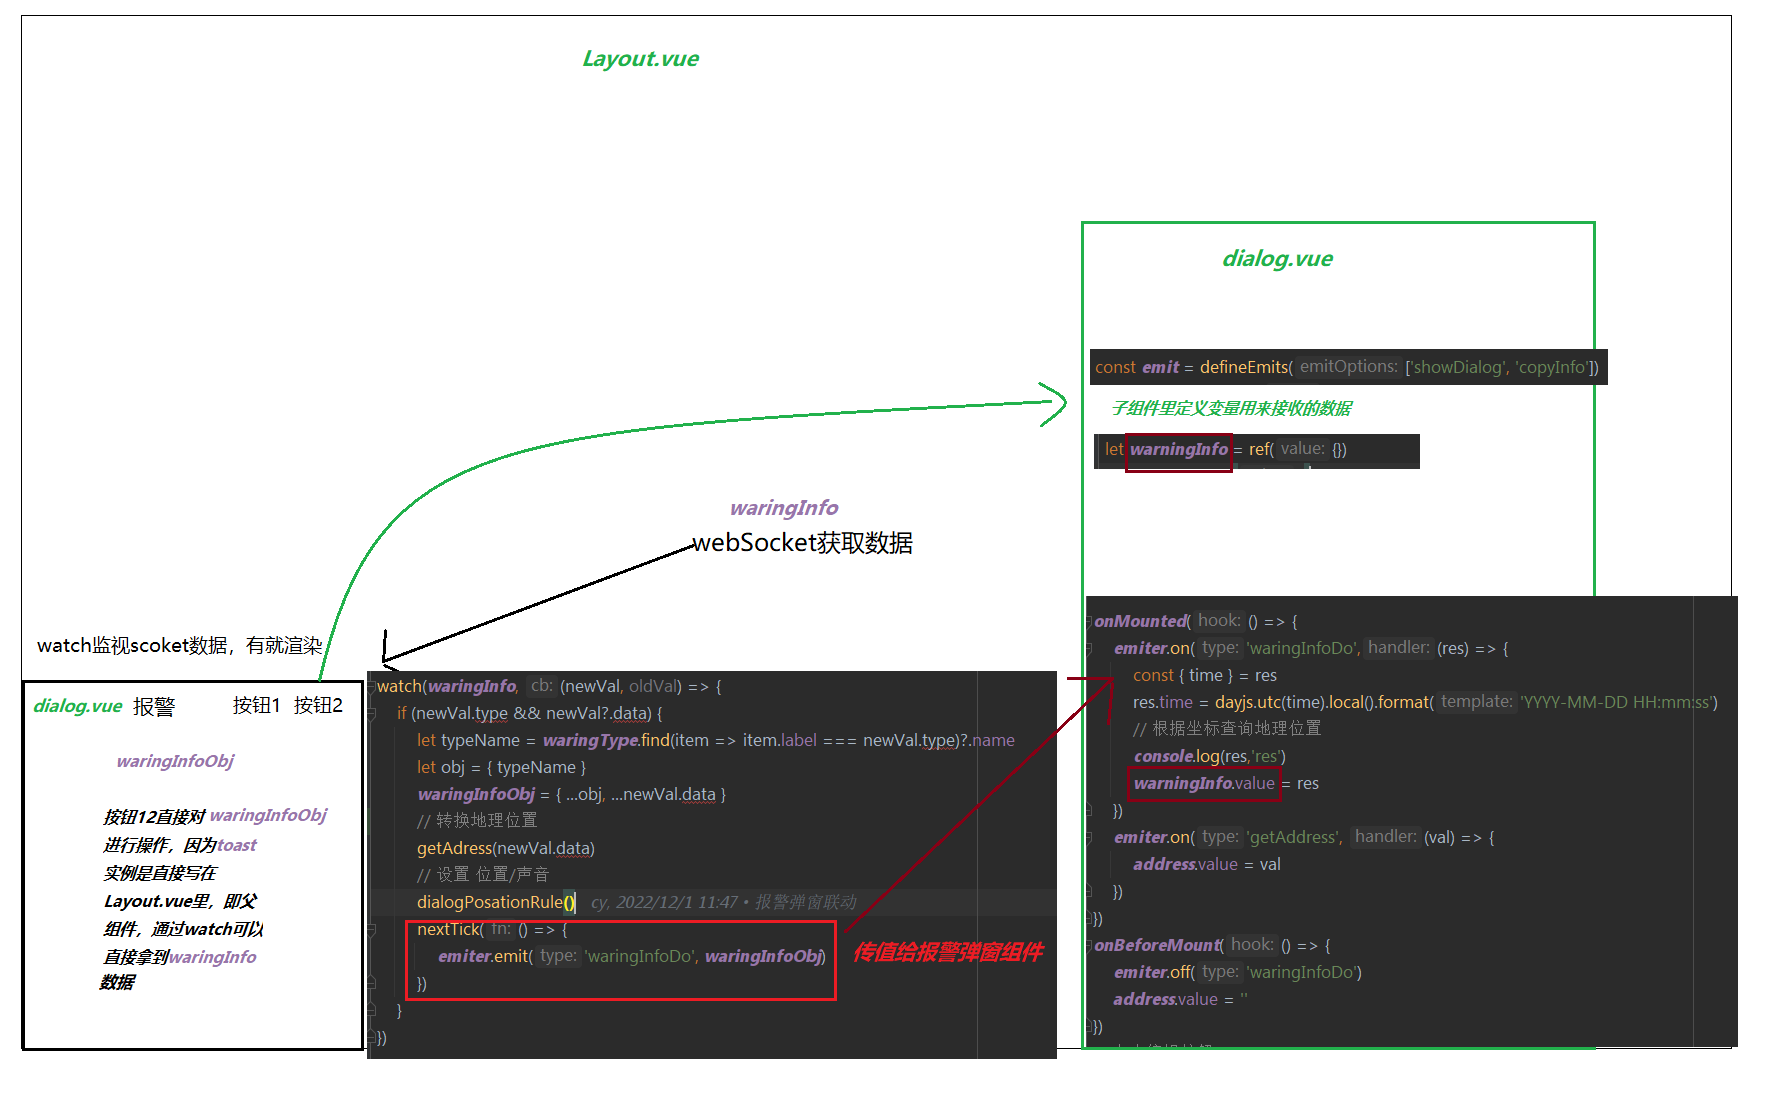Click the red note 传值给报警弹窗组件

[x=947, y=952]
